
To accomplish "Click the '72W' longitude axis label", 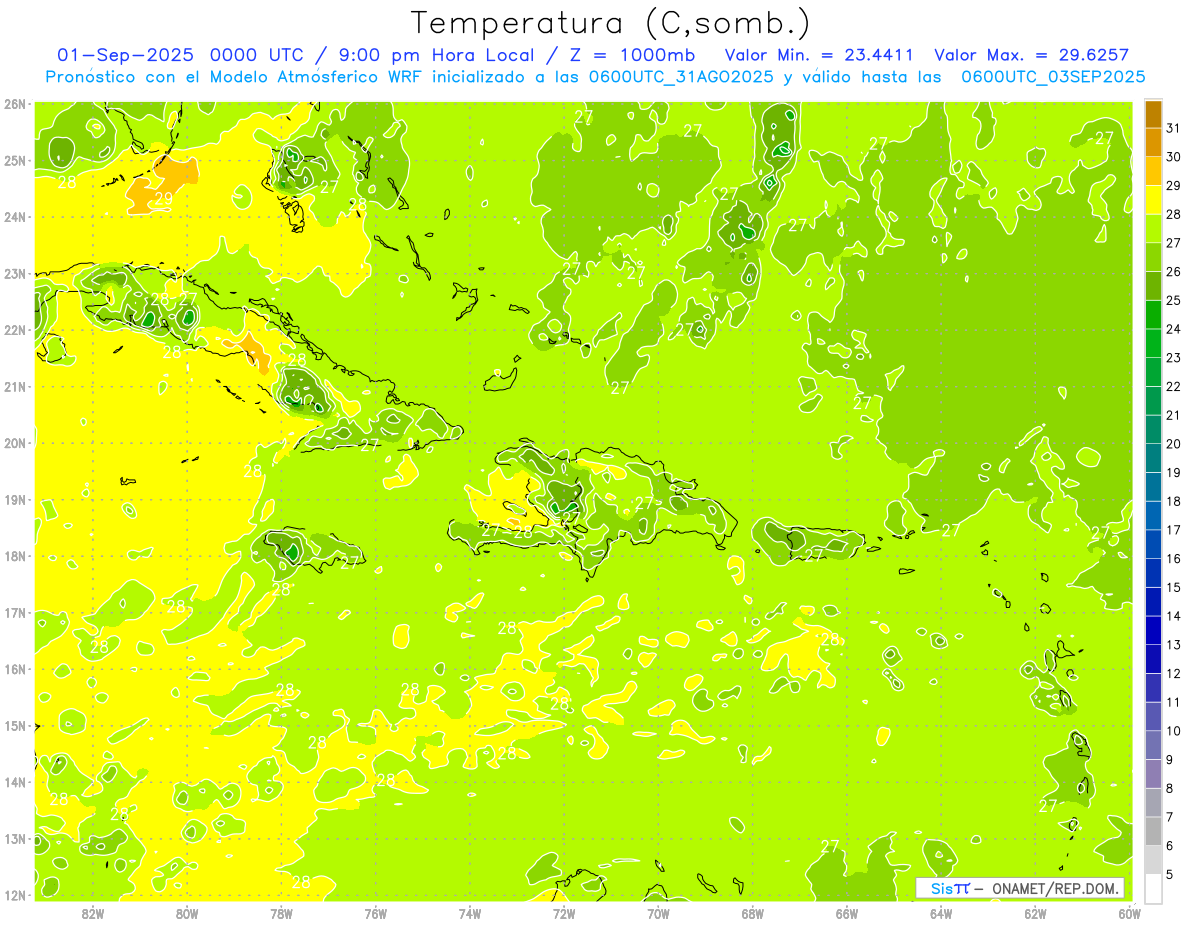I will pyautogui.click(x=564, y=913).
